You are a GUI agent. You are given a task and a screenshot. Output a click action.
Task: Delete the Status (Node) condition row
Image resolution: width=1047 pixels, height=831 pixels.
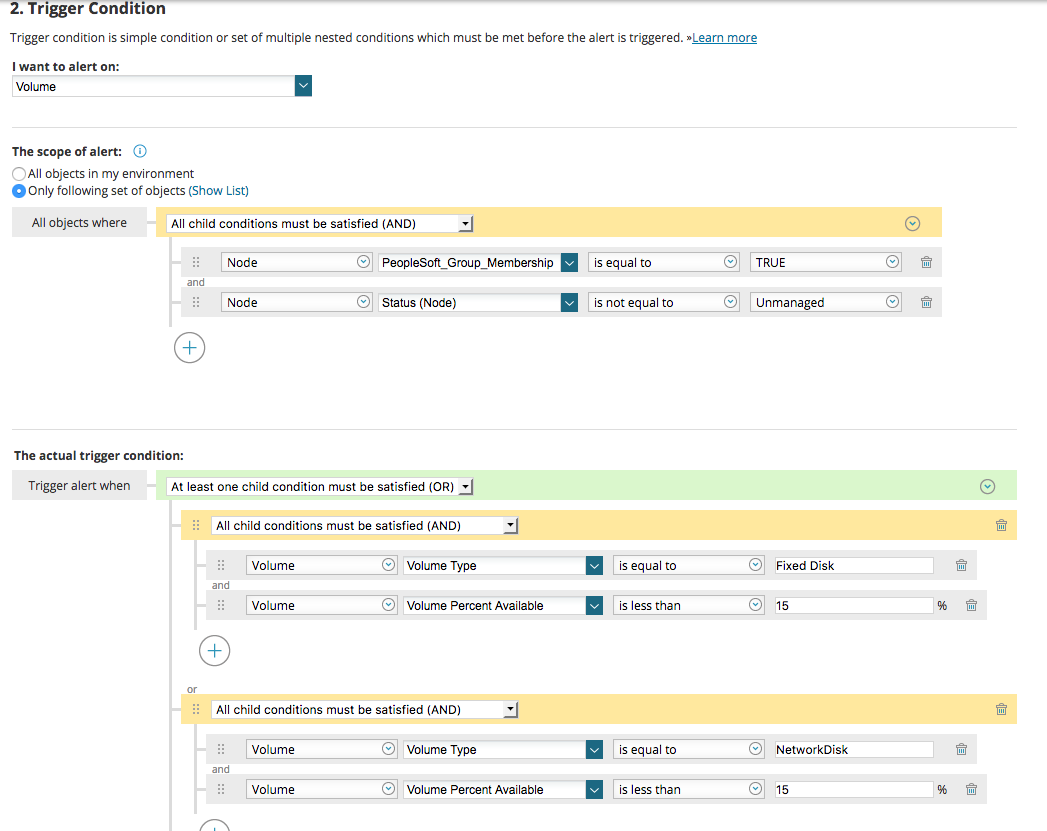926,302
